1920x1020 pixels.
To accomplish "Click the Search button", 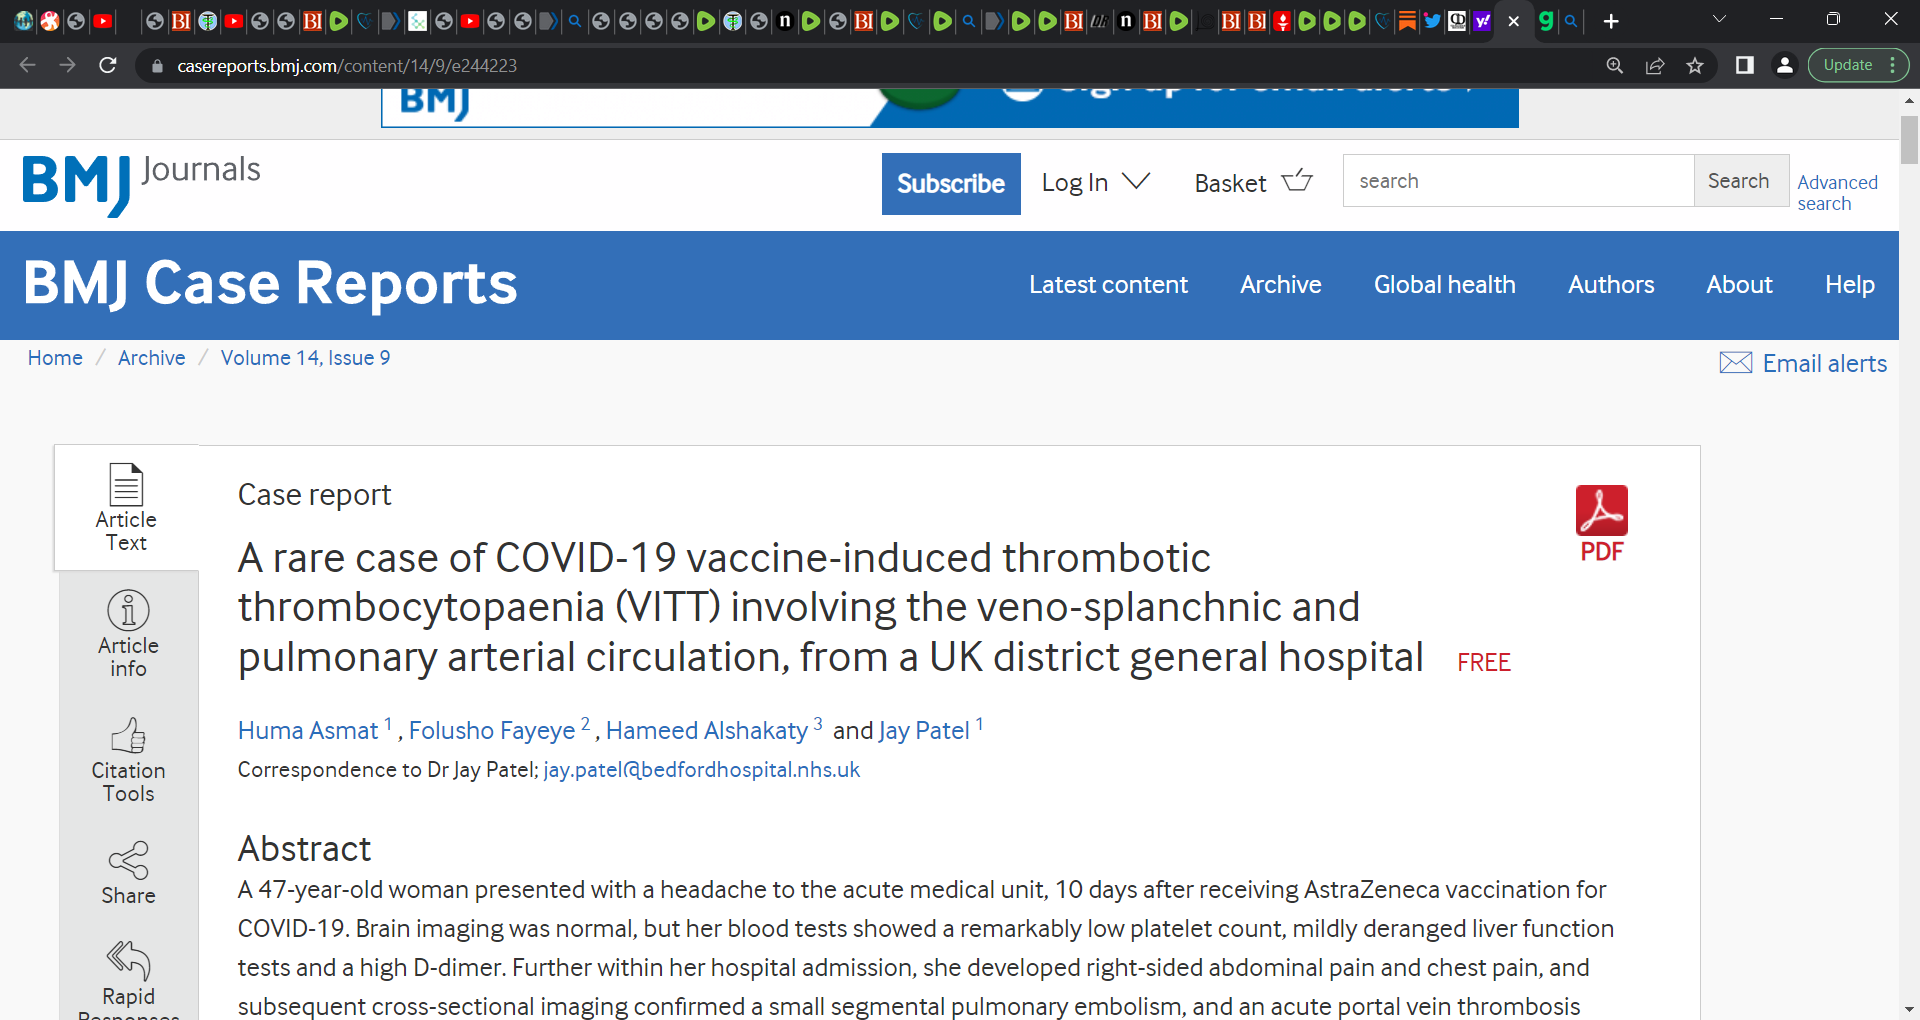I will point(1741,181).
